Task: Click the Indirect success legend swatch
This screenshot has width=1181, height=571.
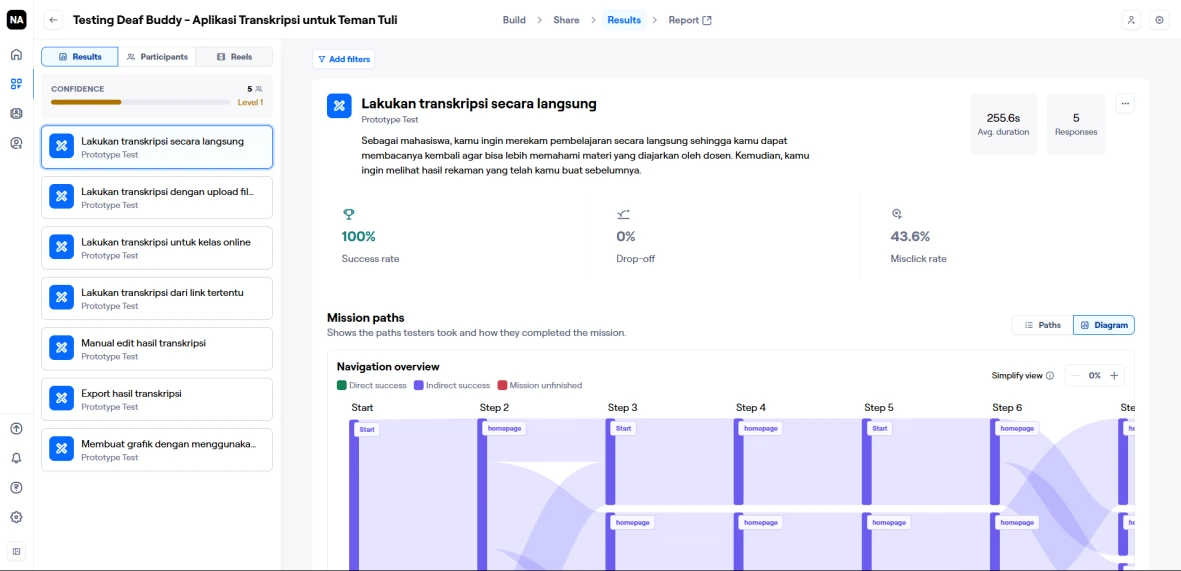Action: tap(418, 385)
